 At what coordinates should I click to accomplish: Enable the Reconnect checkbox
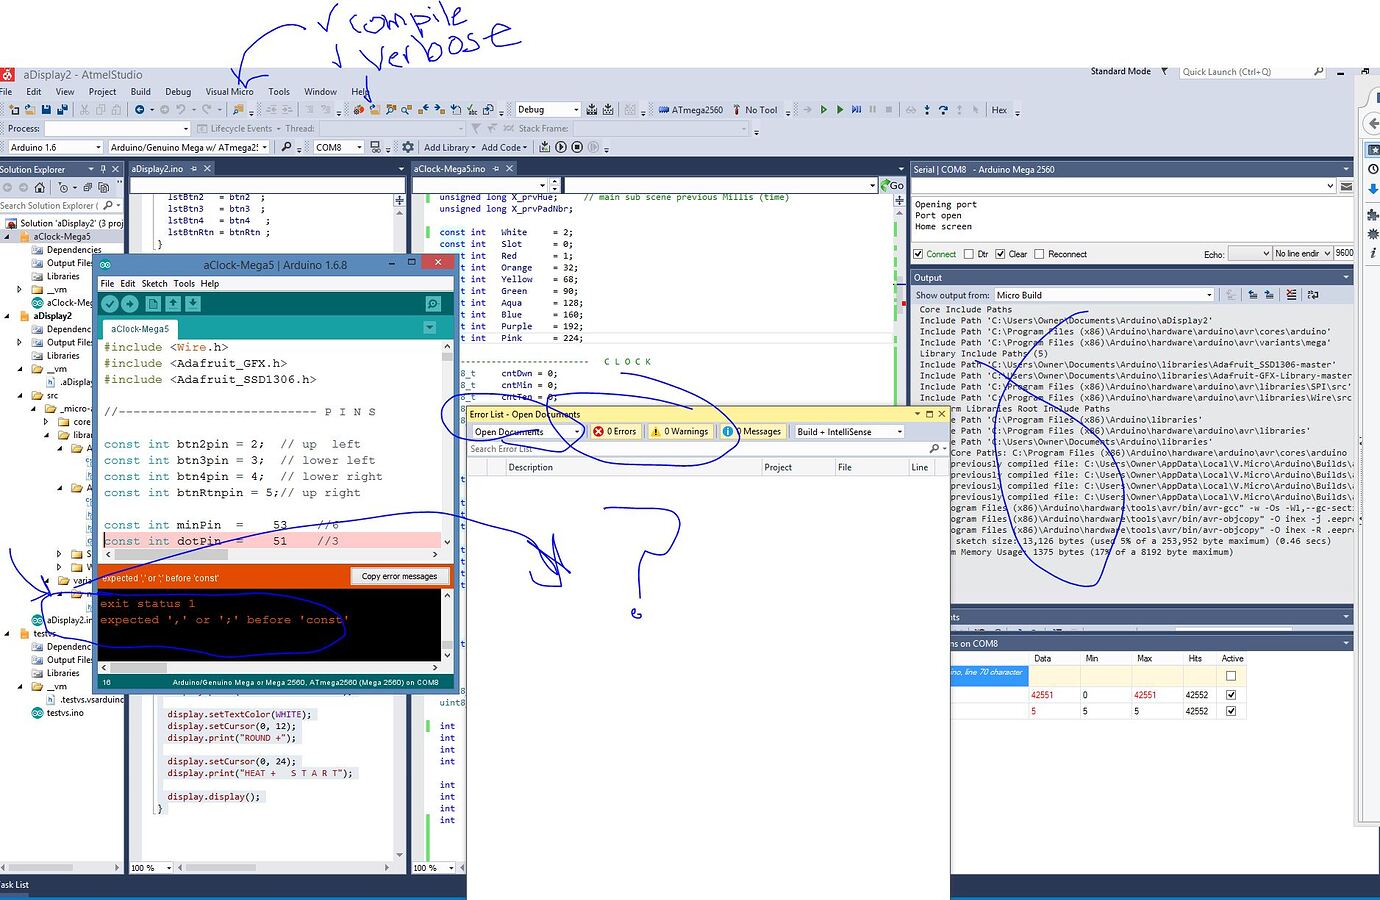[1039, 254]
